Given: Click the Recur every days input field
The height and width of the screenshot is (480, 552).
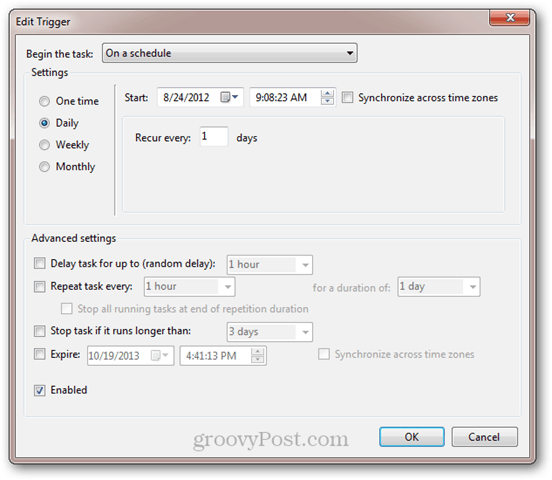Looking at the screenshot, I should 214,137.
